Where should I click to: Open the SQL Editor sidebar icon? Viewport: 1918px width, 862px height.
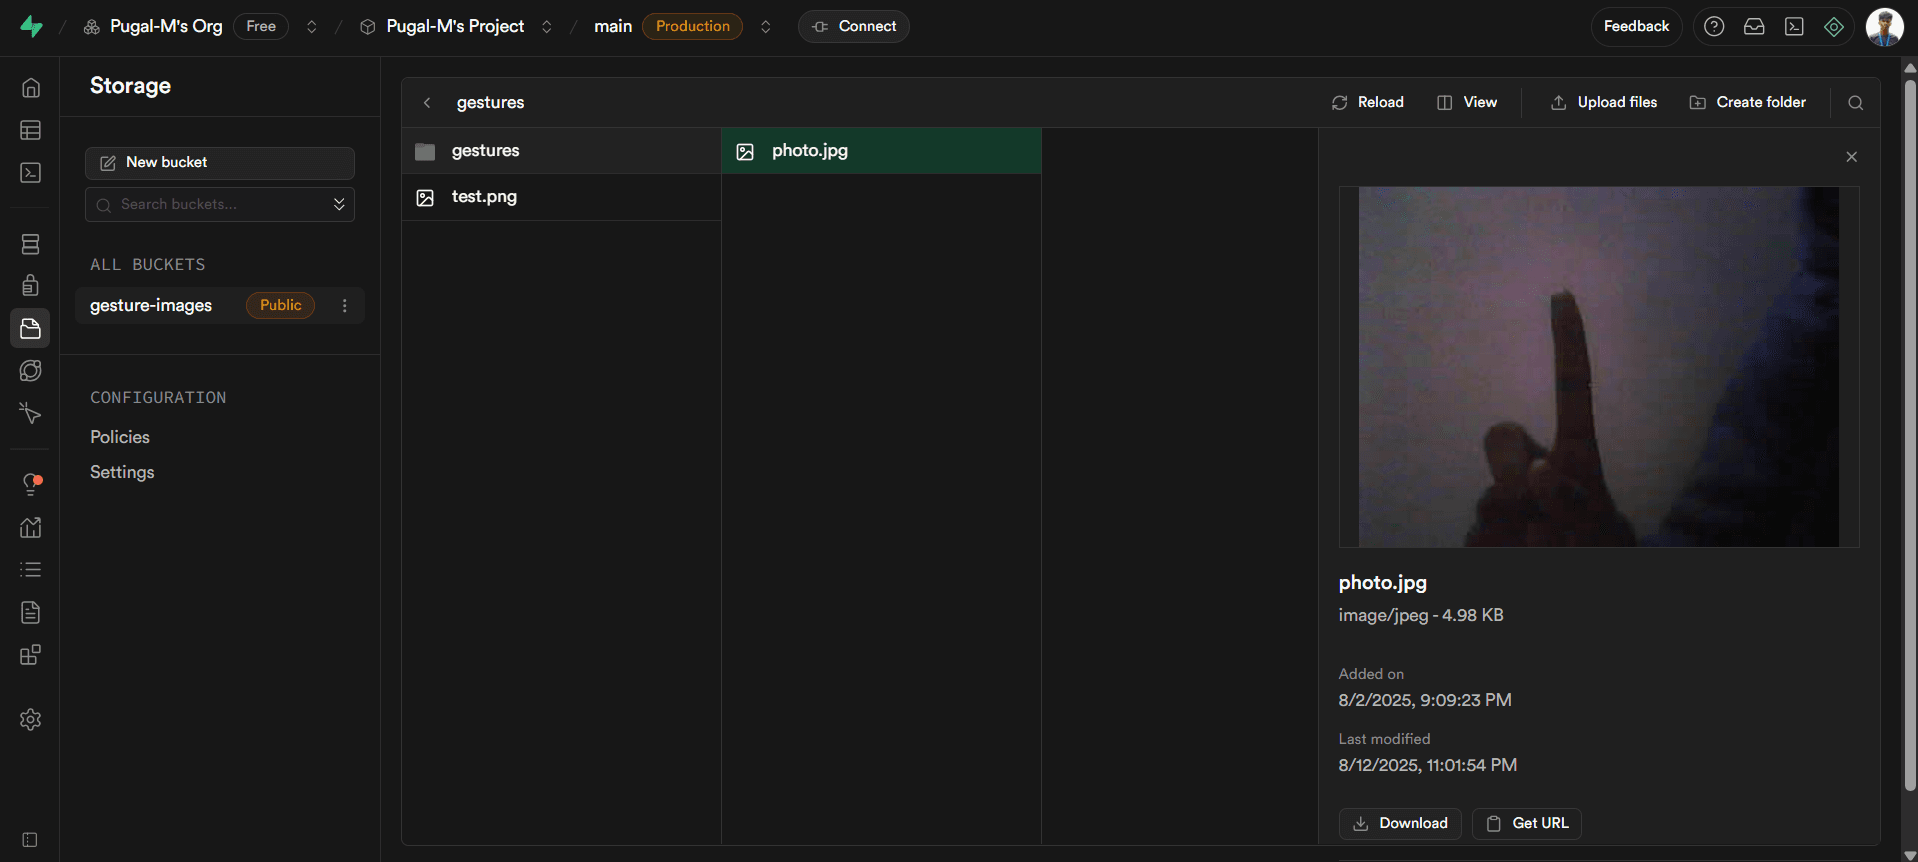[31, 173]
